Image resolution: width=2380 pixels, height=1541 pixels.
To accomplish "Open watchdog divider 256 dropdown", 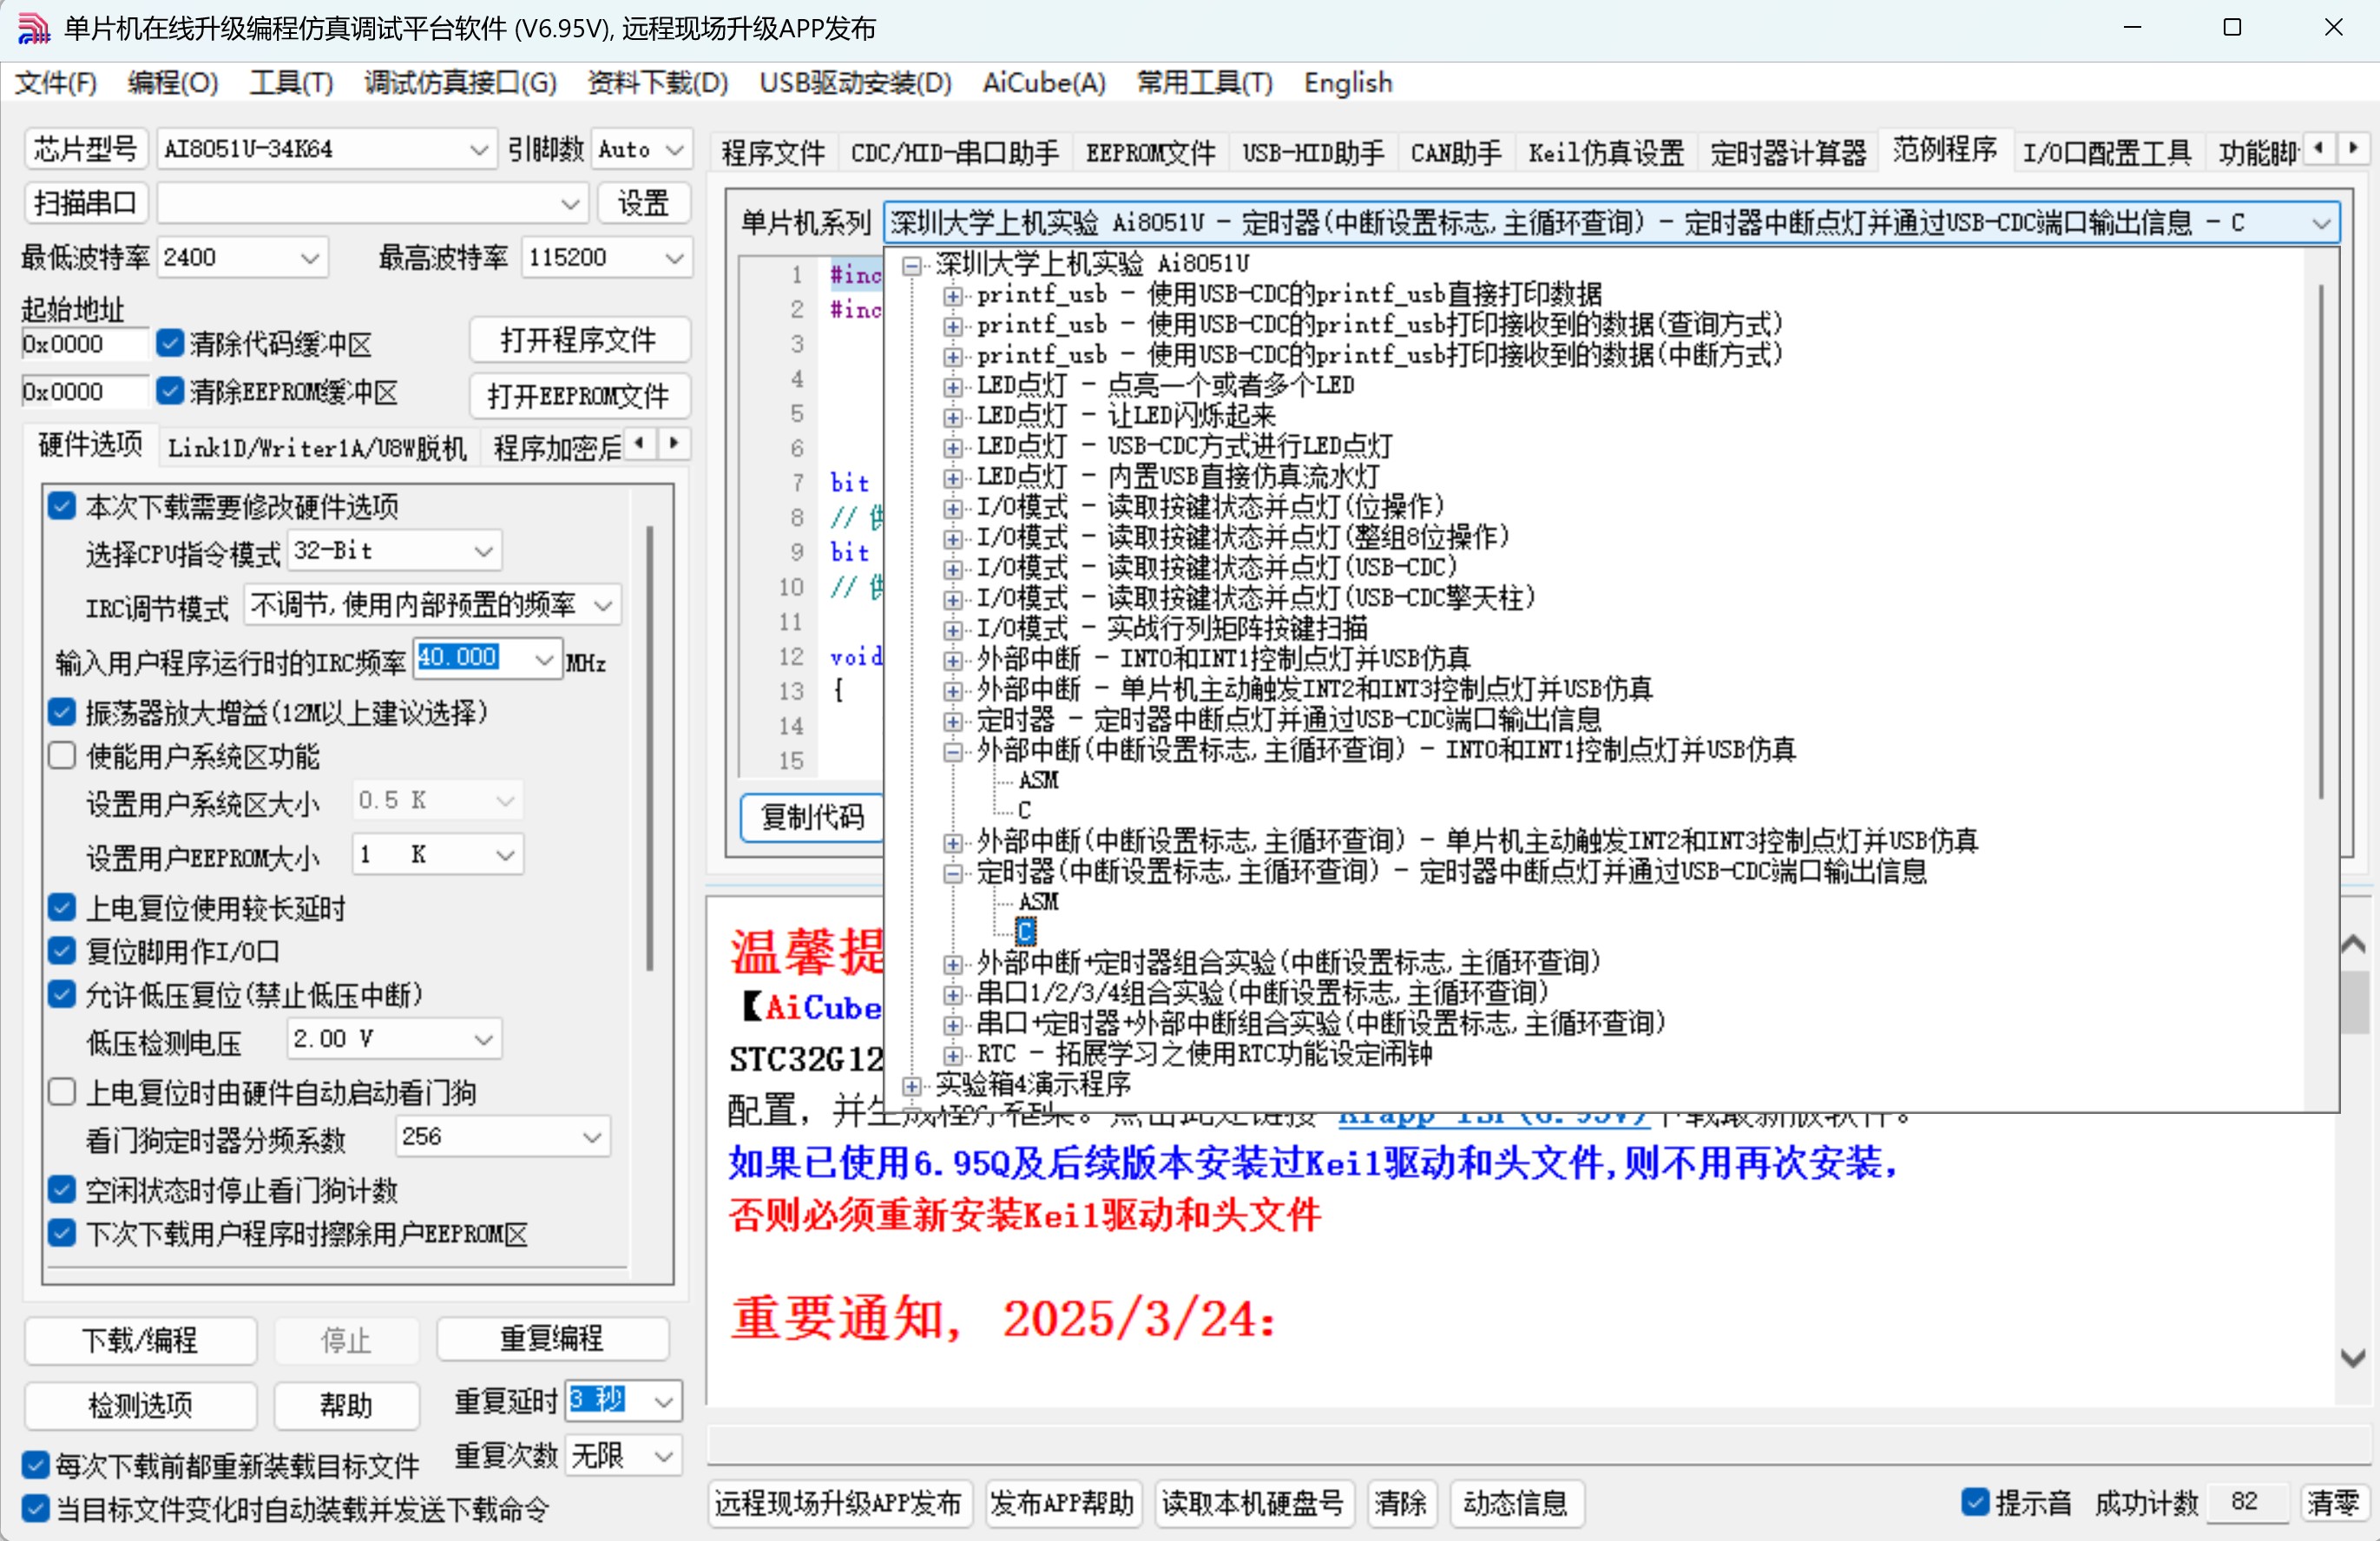I will [503, 1137].
